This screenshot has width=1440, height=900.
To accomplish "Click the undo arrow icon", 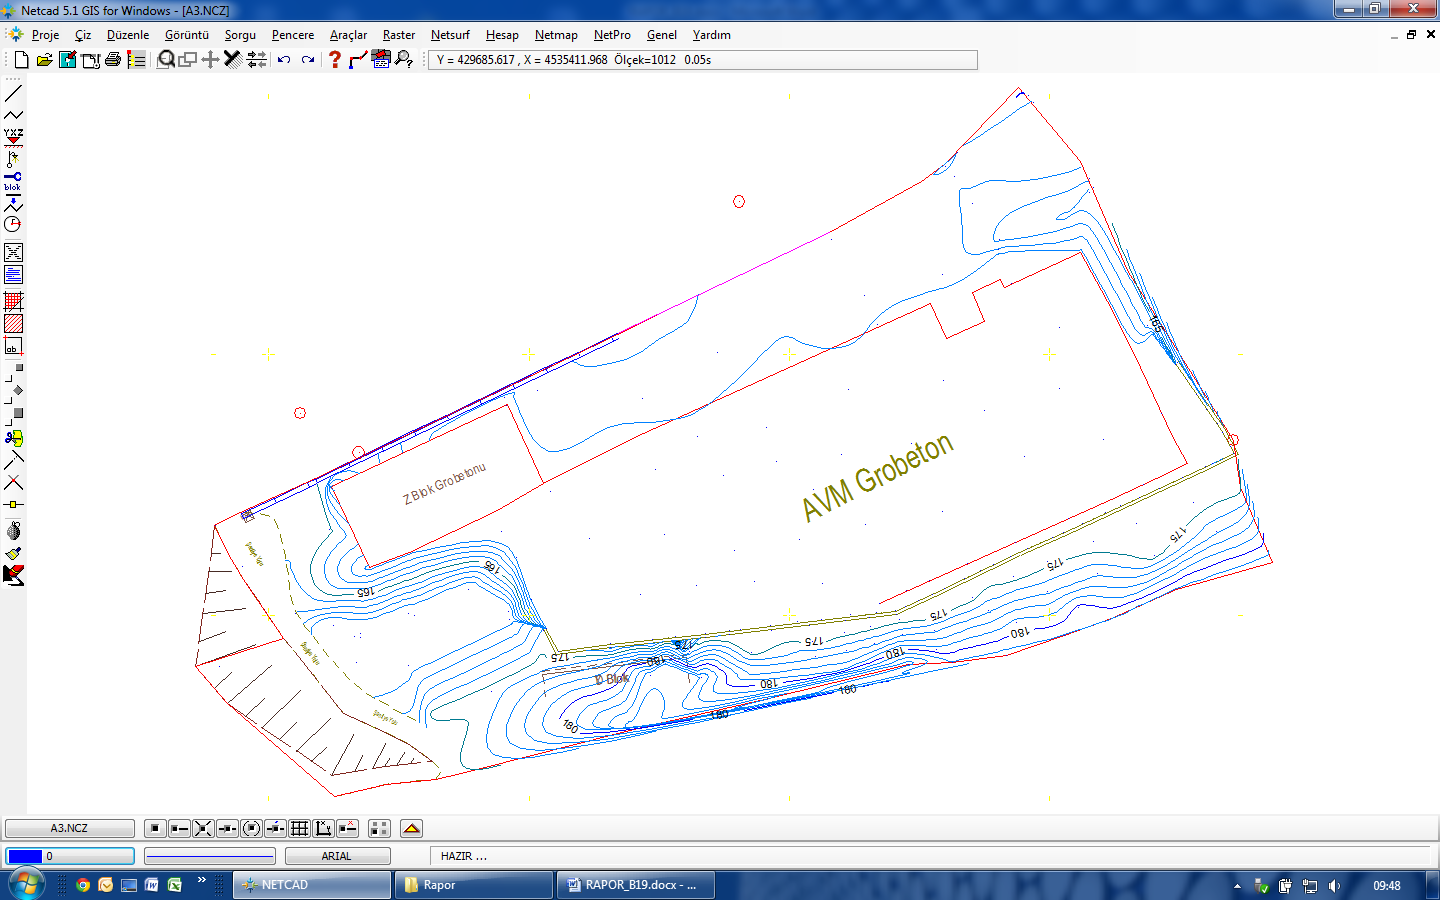I will click(284, 60).
